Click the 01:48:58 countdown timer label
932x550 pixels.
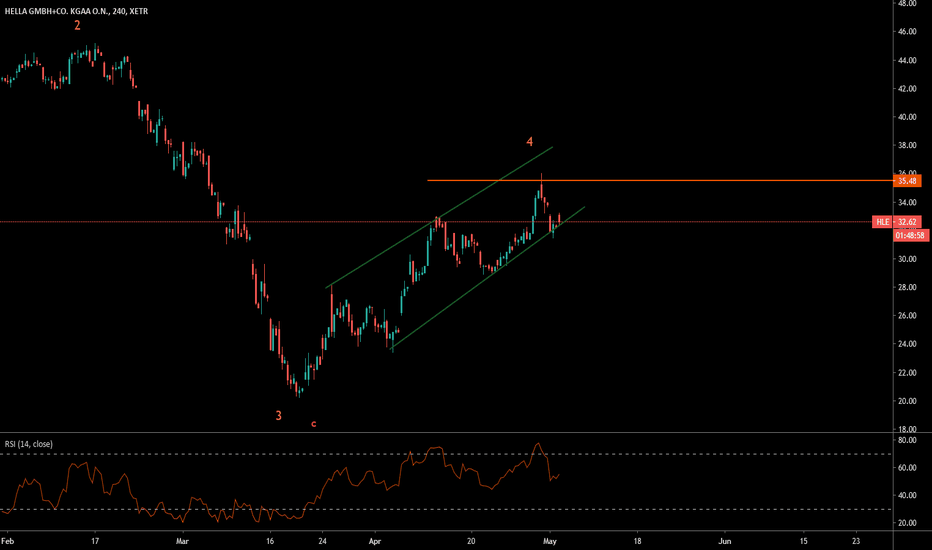[911, 235]
